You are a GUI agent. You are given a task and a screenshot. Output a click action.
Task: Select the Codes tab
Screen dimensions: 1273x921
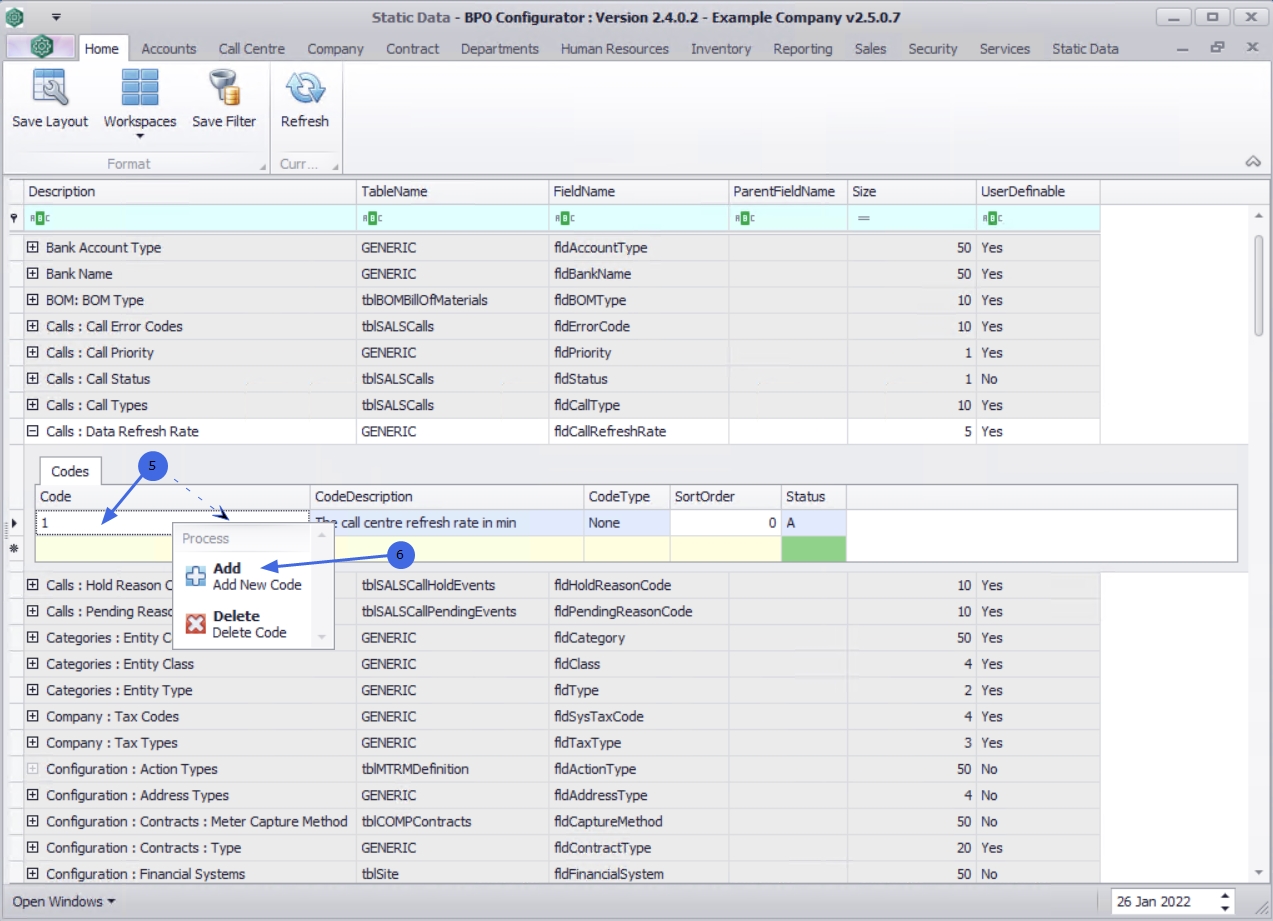point(70,471)
